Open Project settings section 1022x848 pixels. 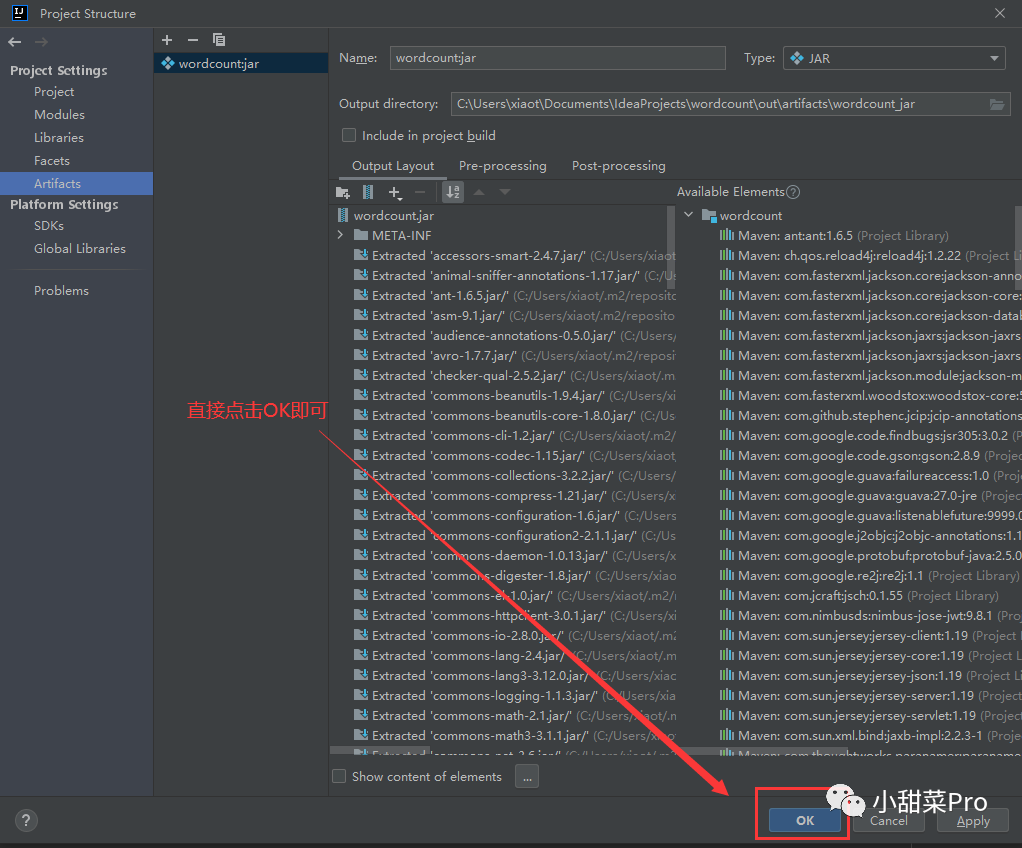point(54,92)
